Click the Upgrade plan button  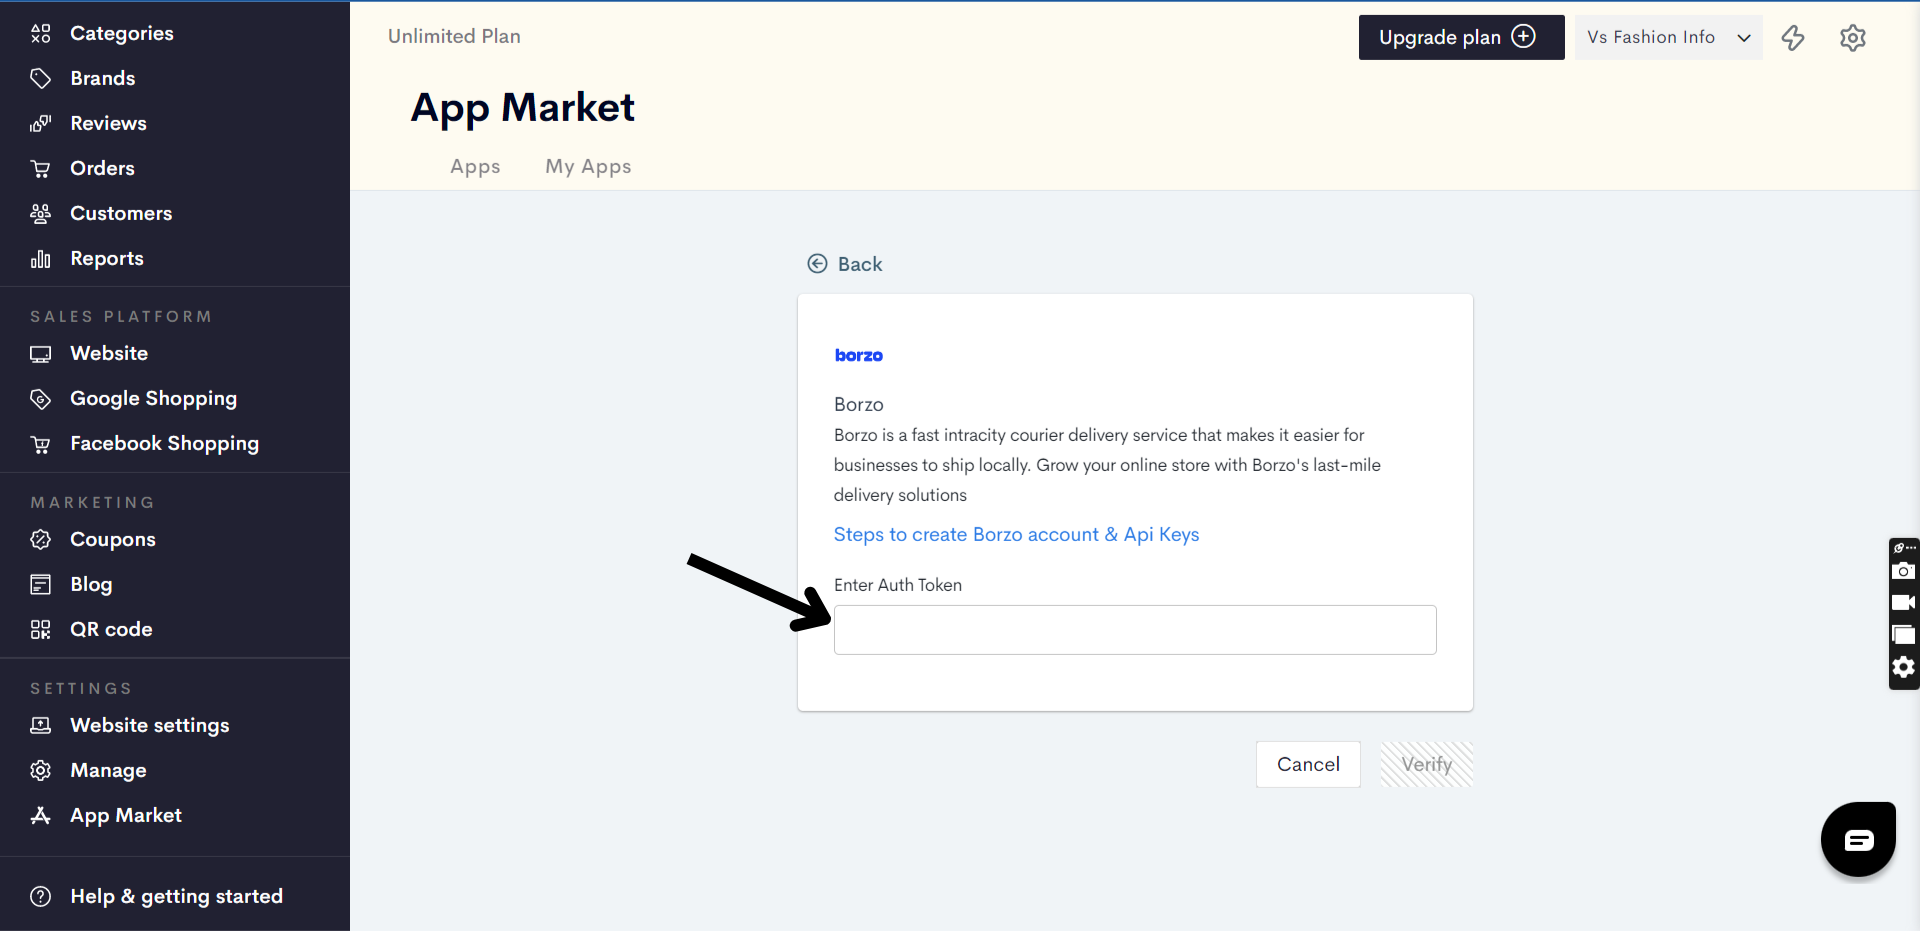[x=1461, y=37]
